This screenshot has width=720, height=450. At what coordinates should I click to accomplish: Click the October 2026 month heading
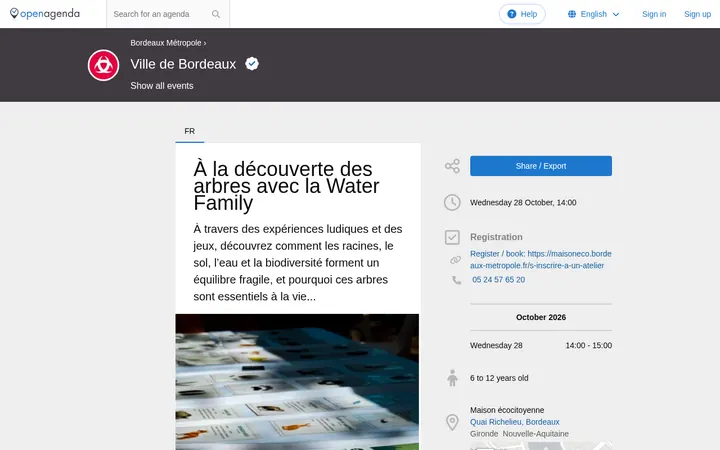click(x=540, y=317)
